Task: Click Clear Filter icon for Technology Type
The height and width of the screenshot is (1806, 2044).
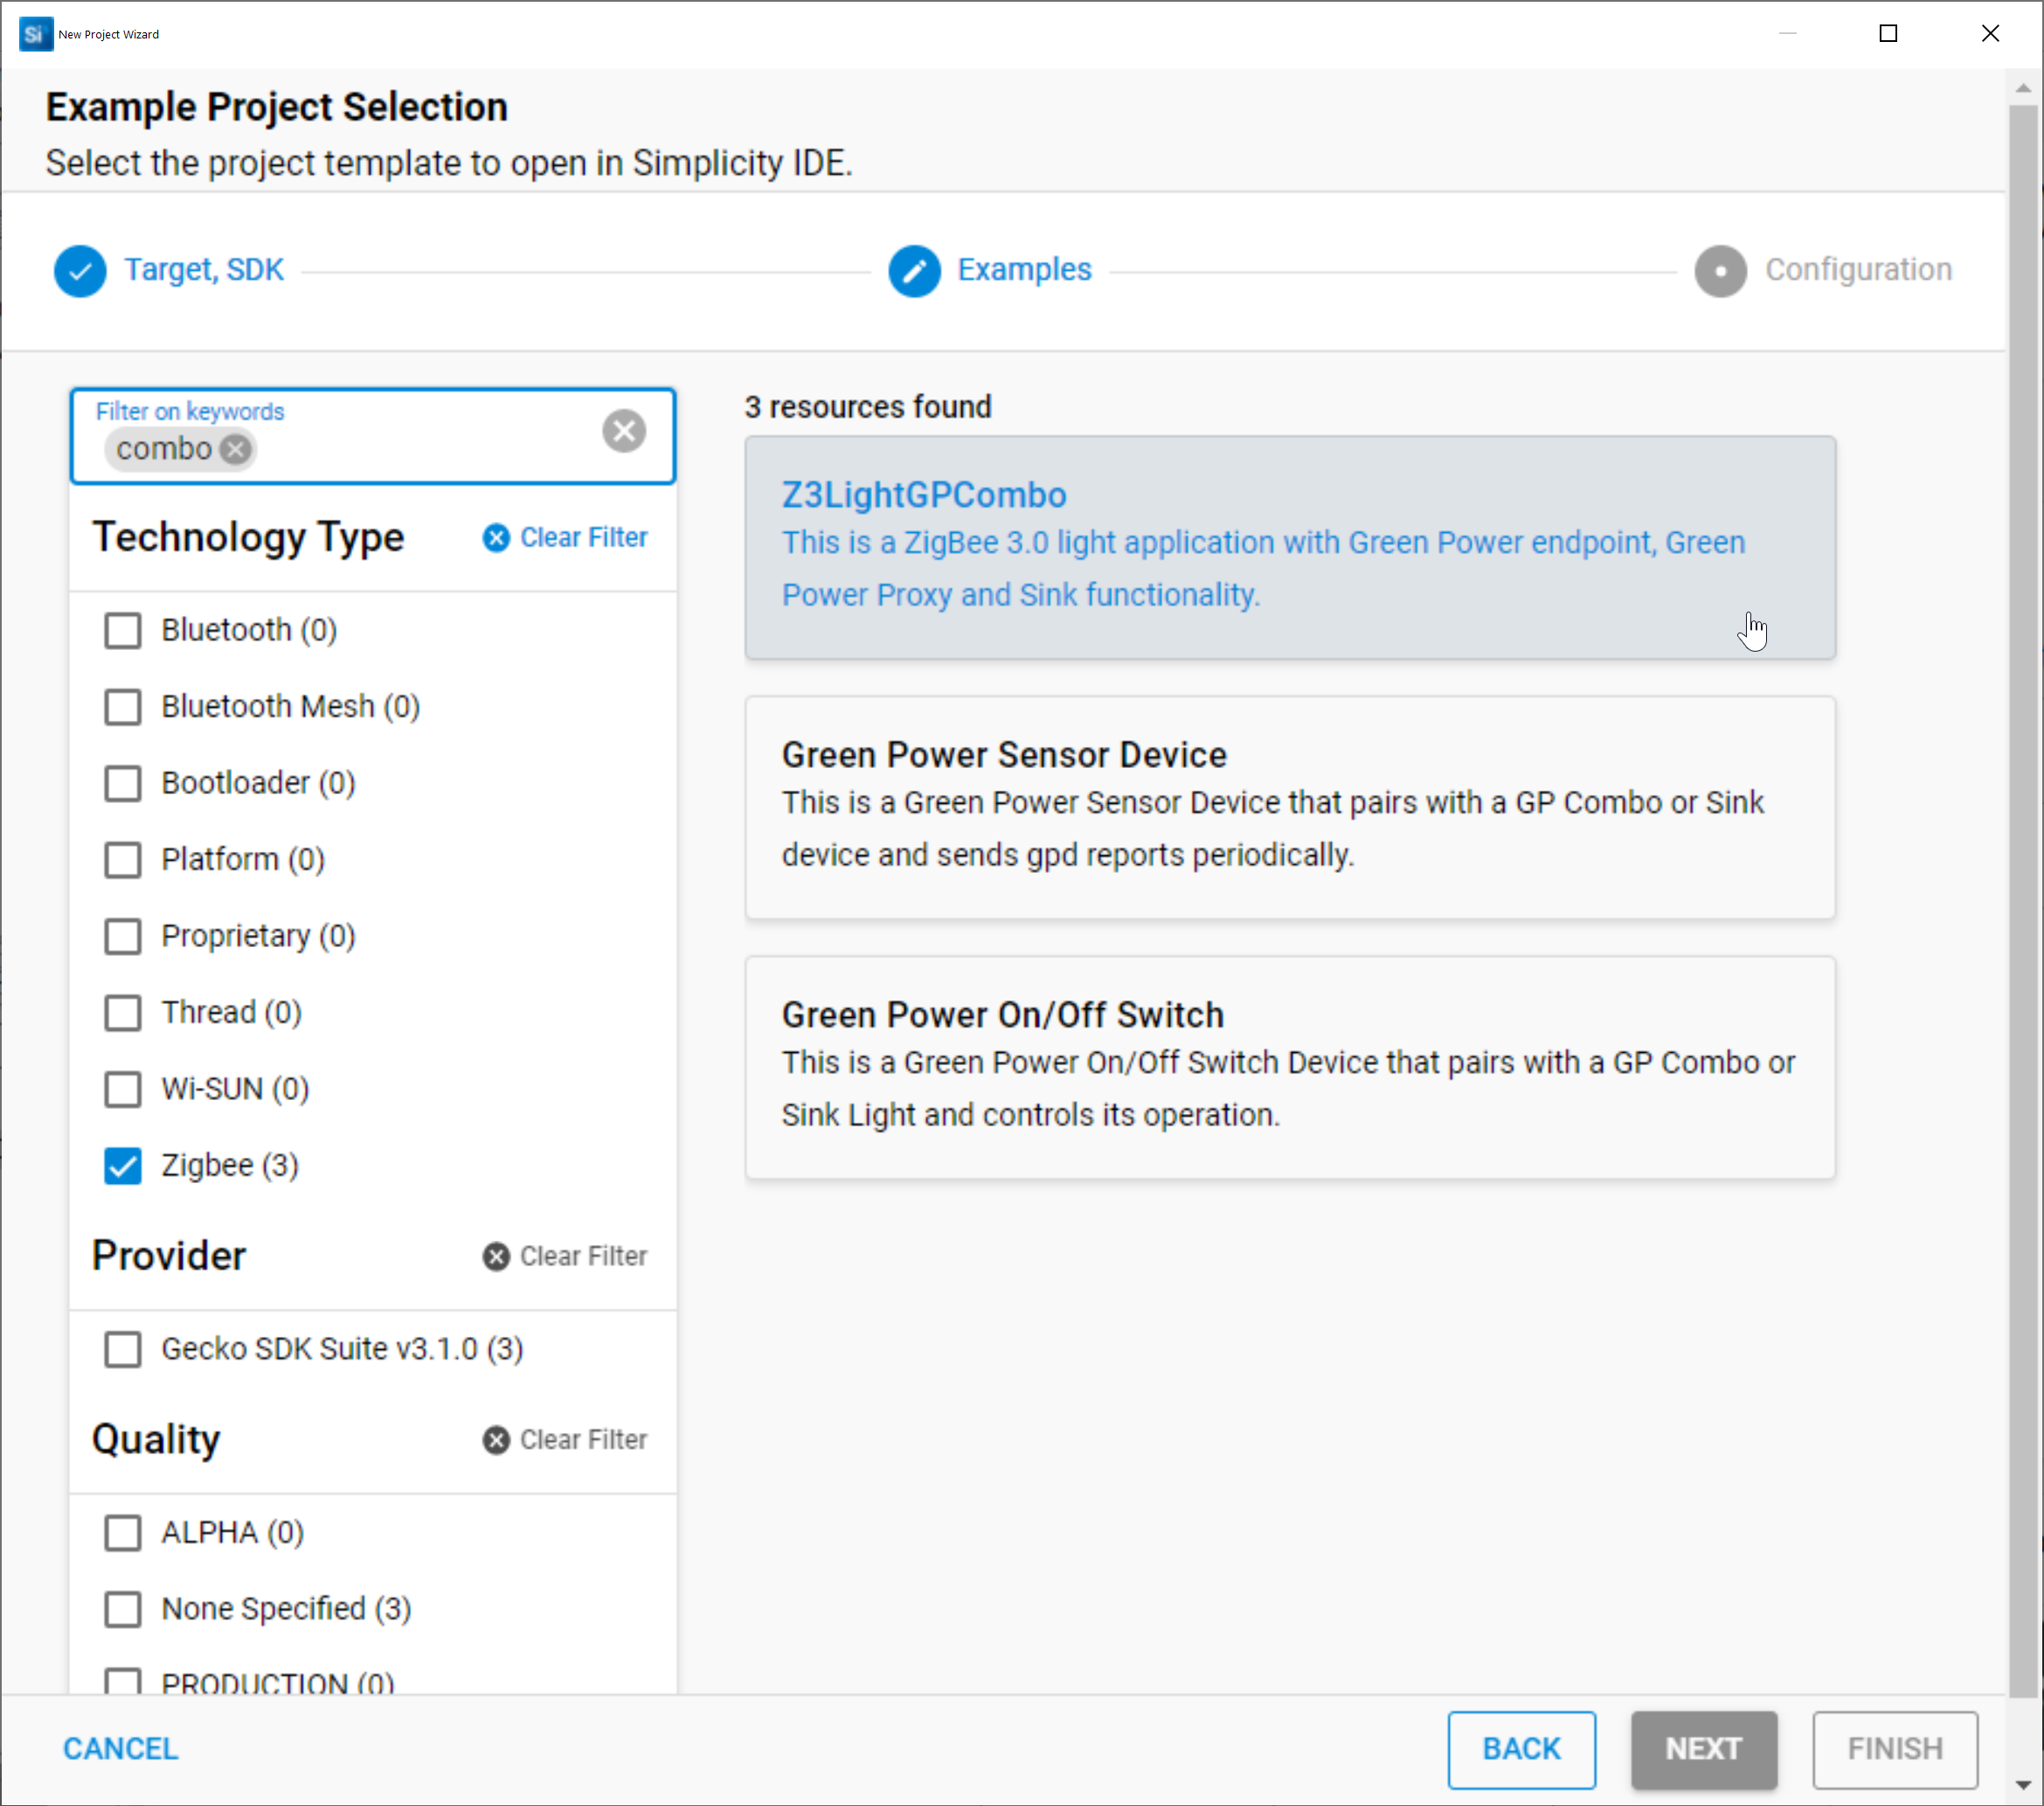Action: [496, 538]
